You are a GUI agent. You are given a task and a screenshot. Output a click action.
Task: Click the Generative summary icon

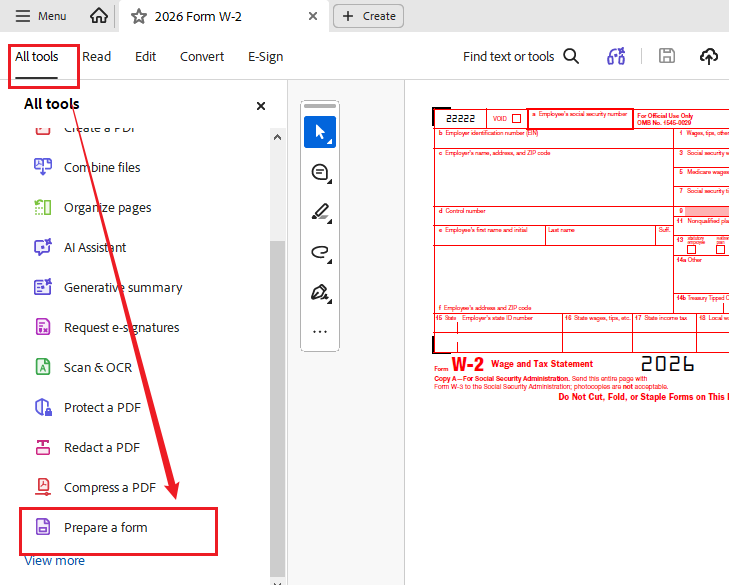click(43, 287)
